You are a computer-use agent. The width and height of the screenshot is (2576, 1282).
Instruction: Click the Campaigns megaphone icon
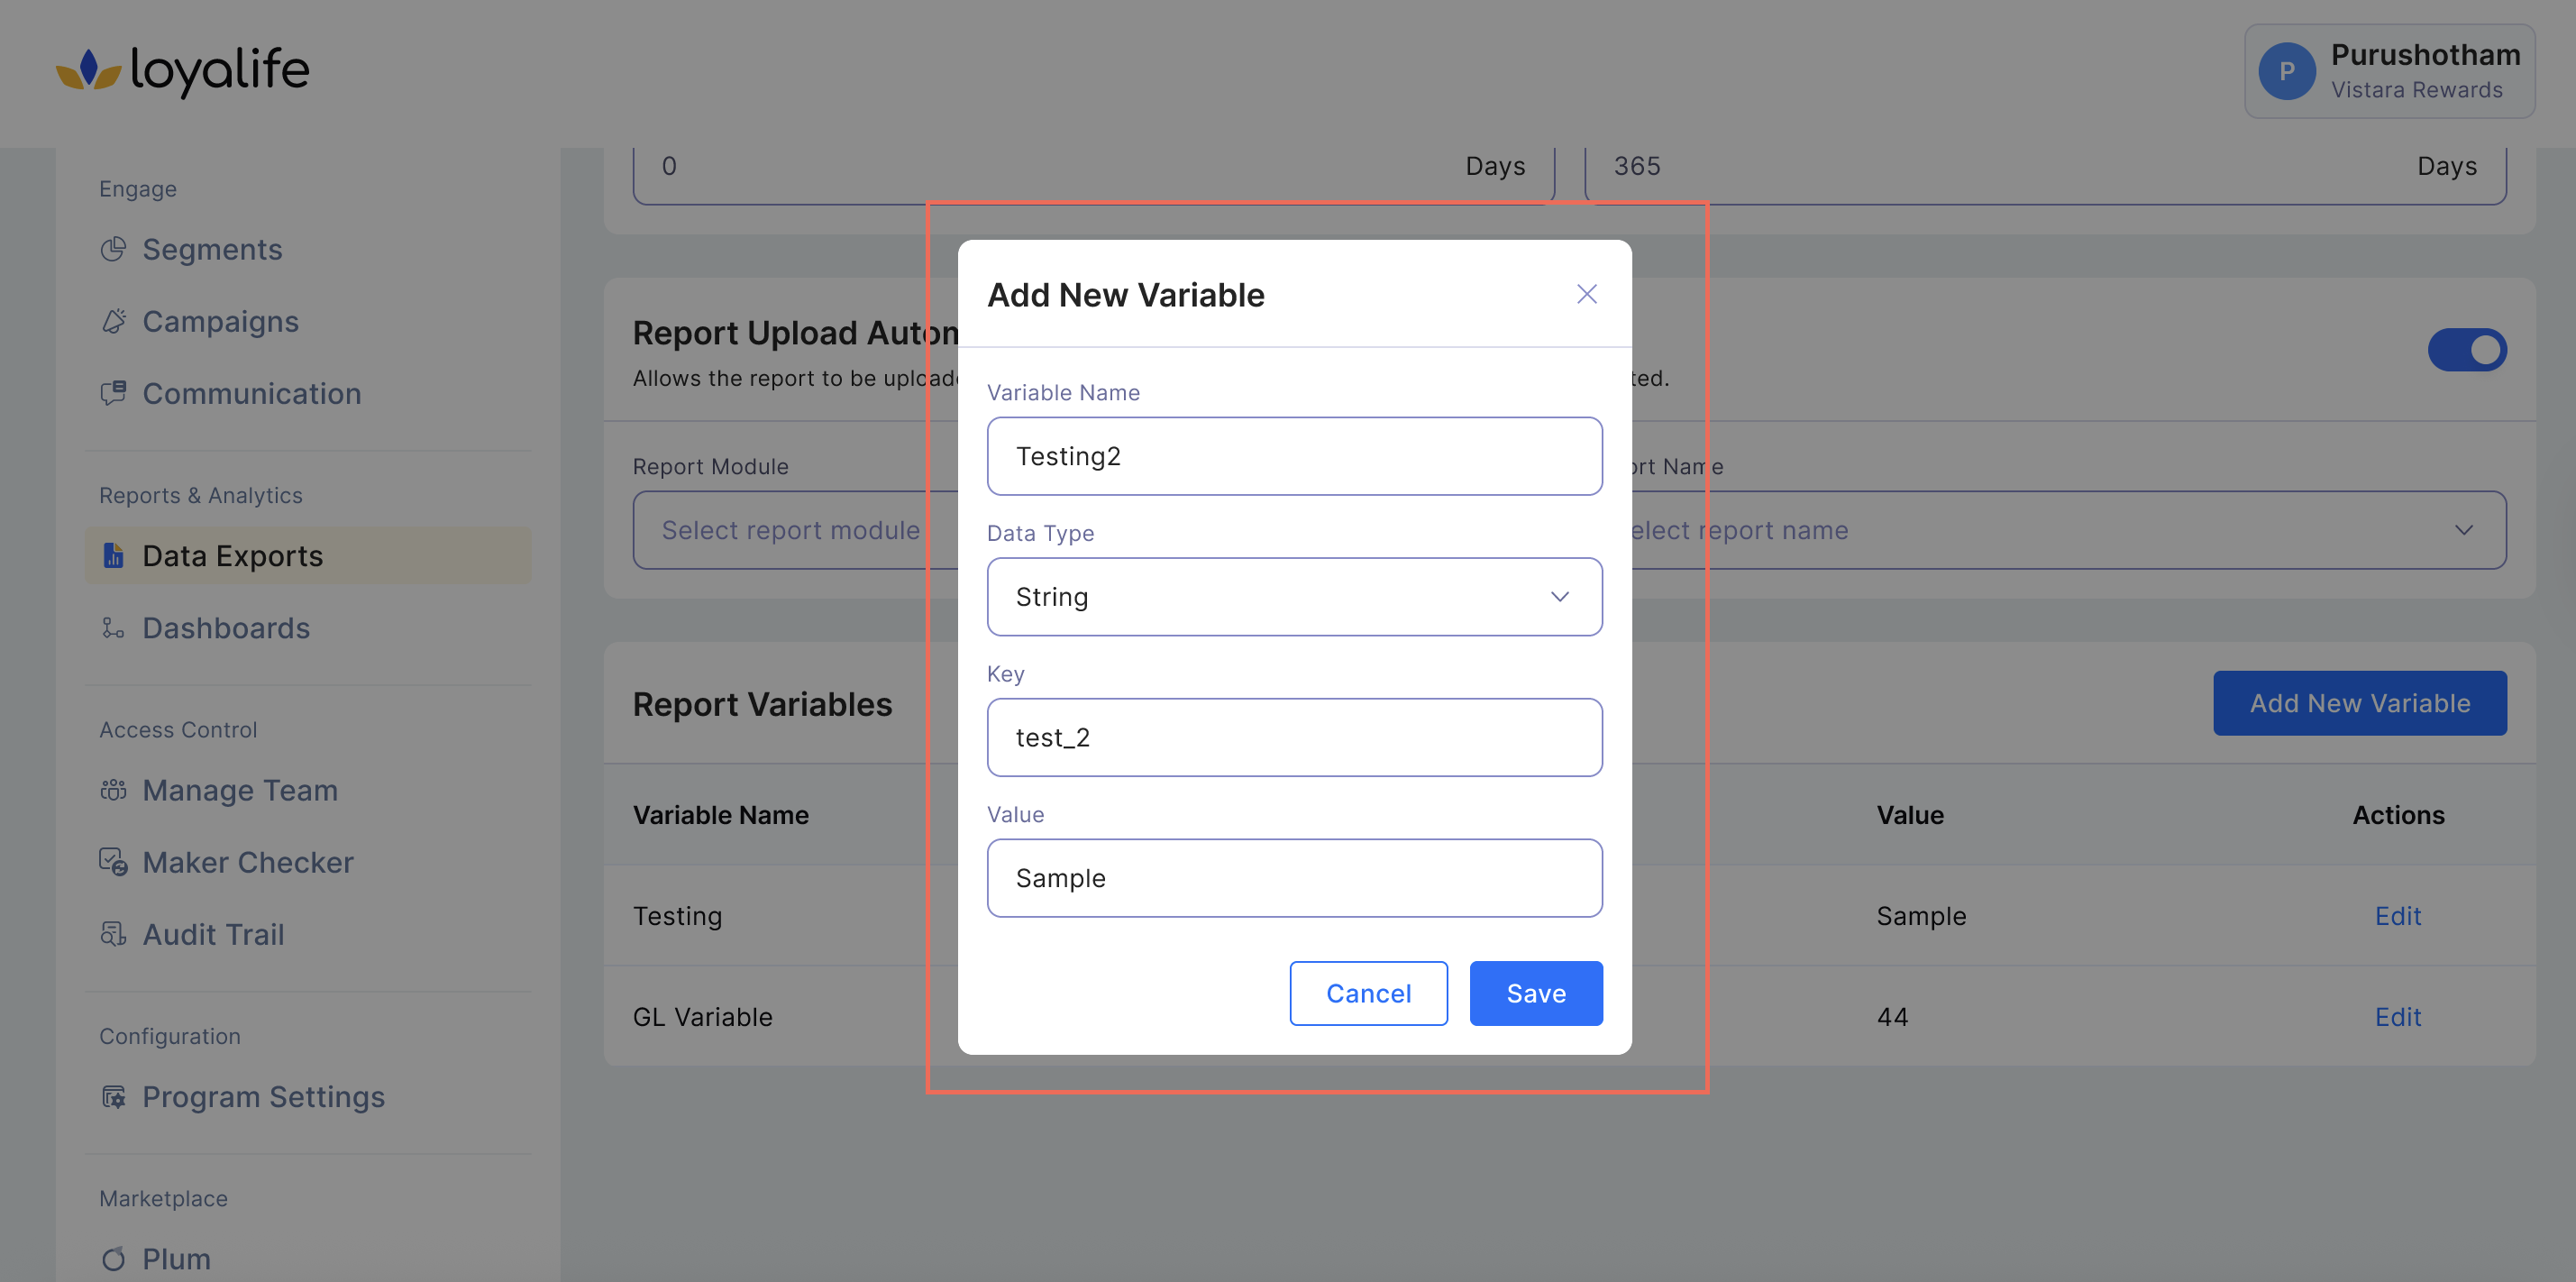[113, 321]
